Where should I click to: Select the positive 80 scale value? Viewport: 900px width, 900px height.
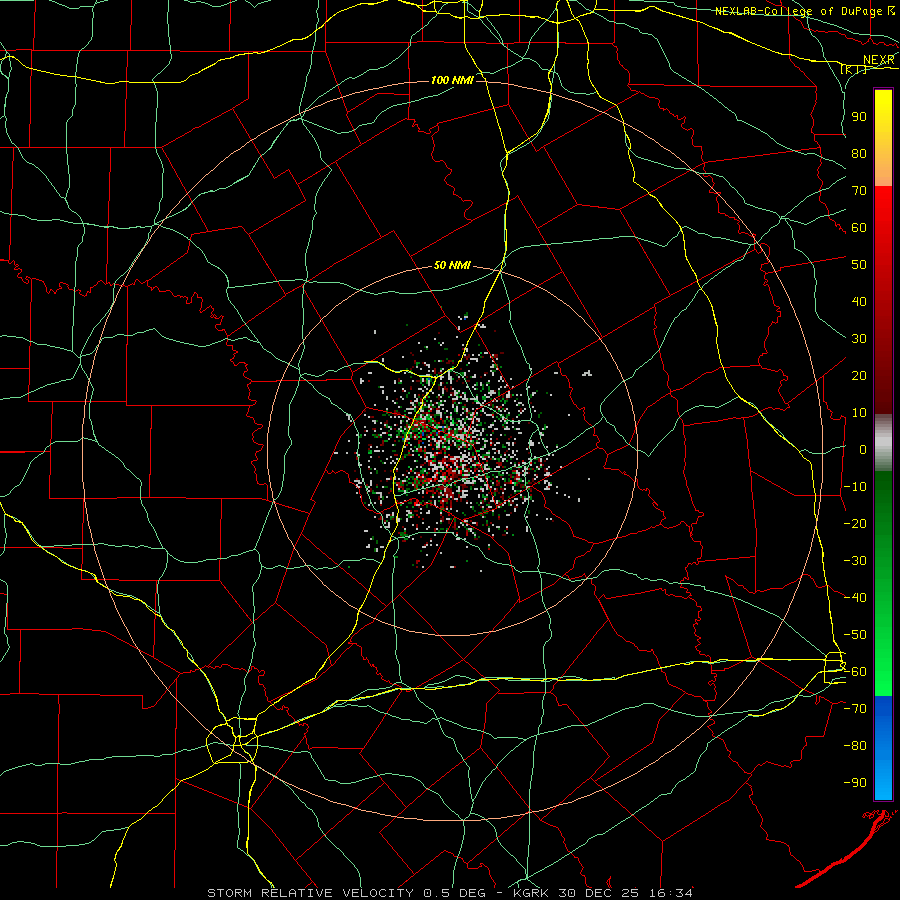click(859, 153)
